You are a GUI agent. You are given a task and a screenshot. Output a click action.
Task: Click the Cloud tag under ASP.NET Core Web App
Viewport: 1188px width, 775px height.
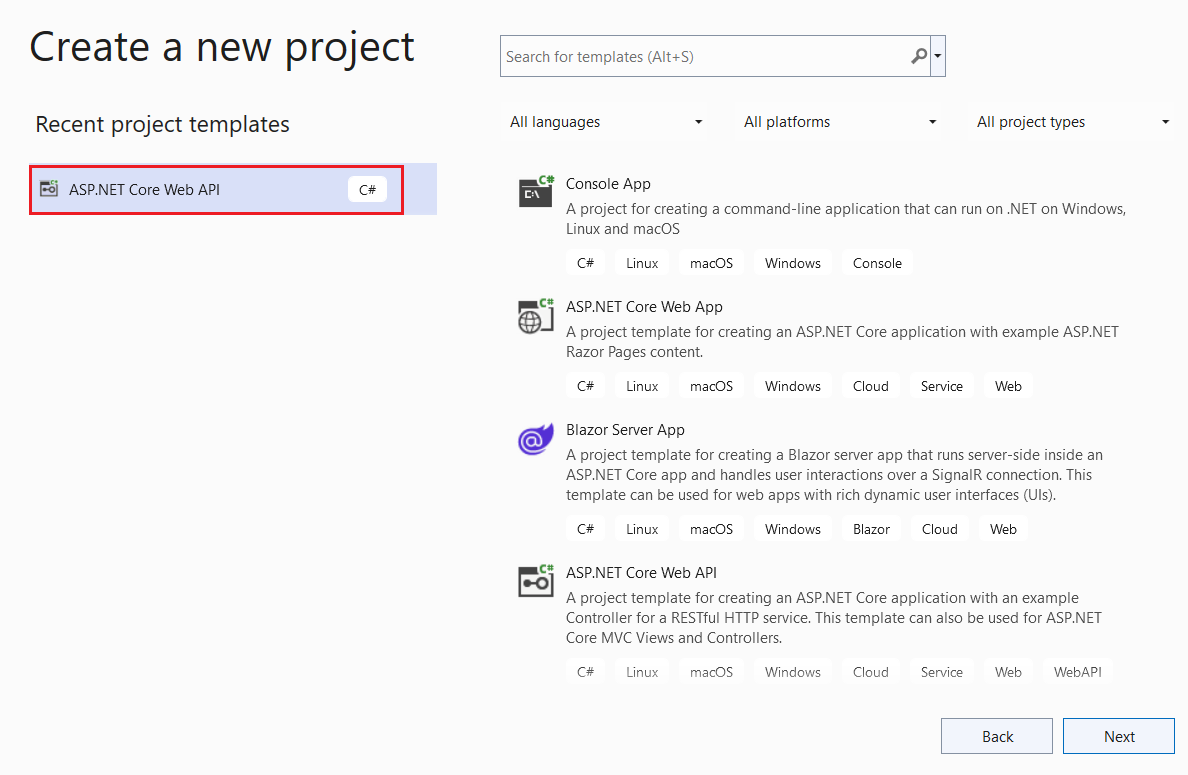pos(870,385)
